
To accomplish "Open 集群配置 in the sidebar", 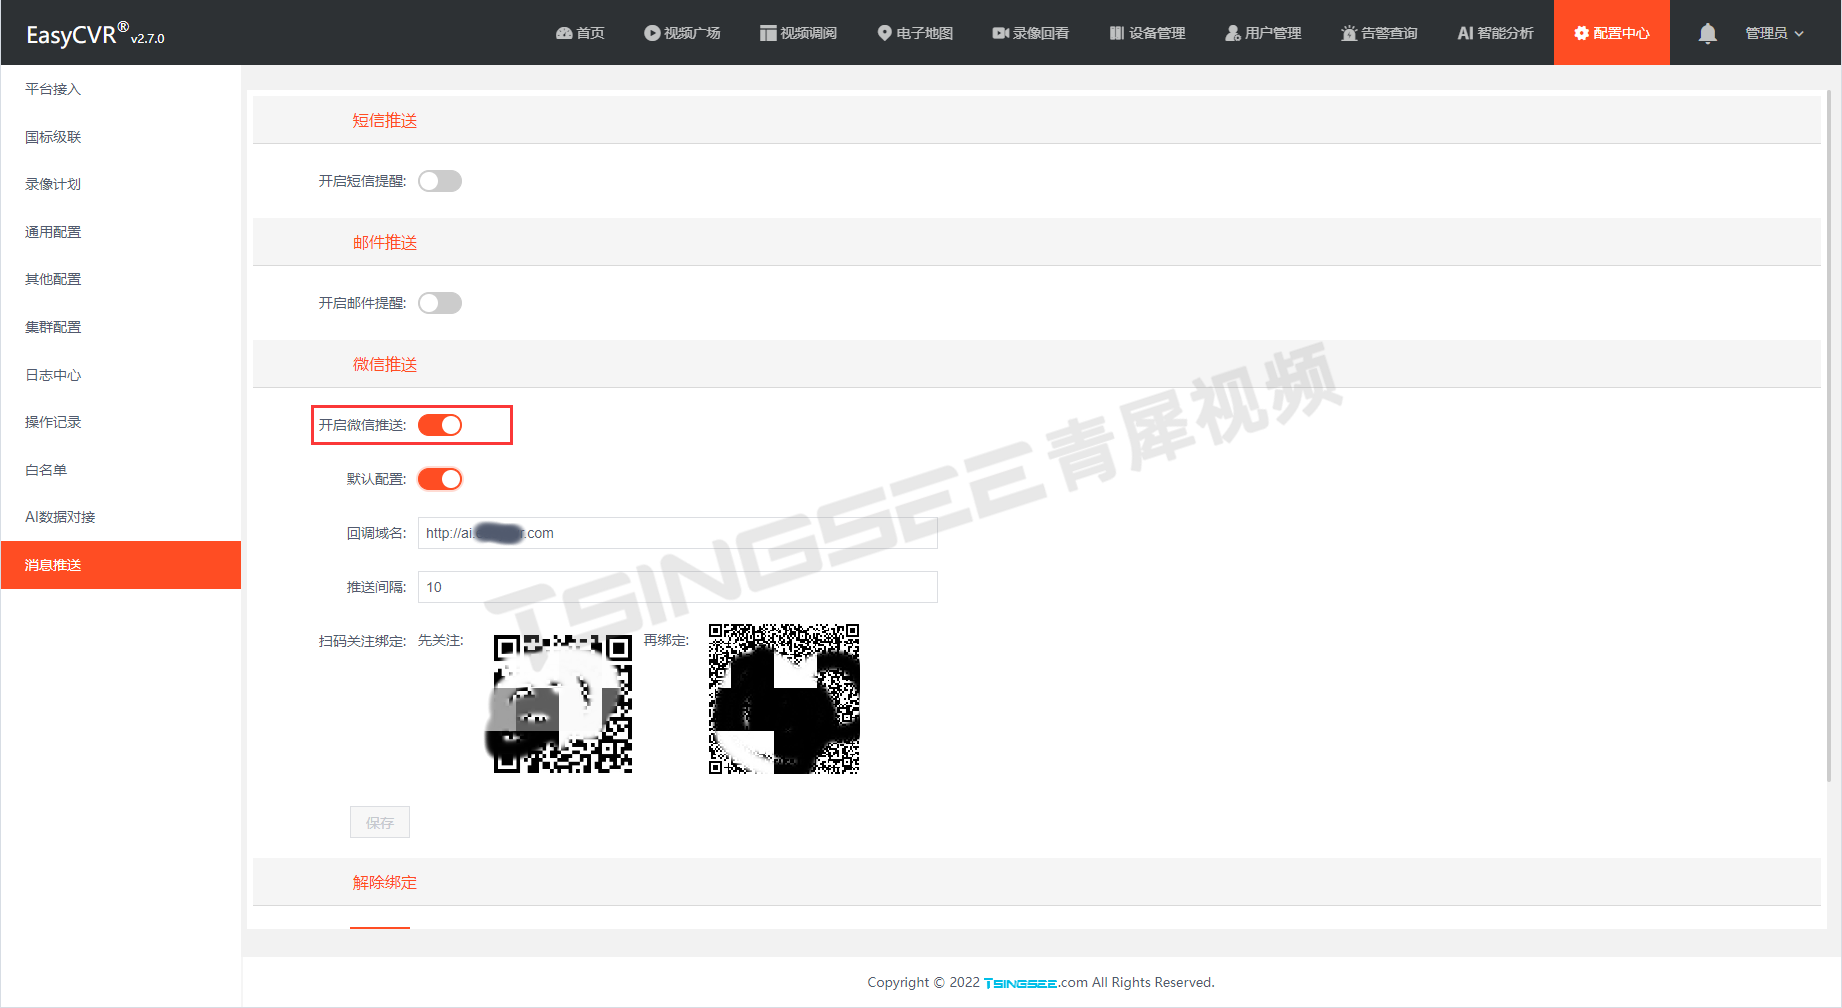I will click(121, 327).
